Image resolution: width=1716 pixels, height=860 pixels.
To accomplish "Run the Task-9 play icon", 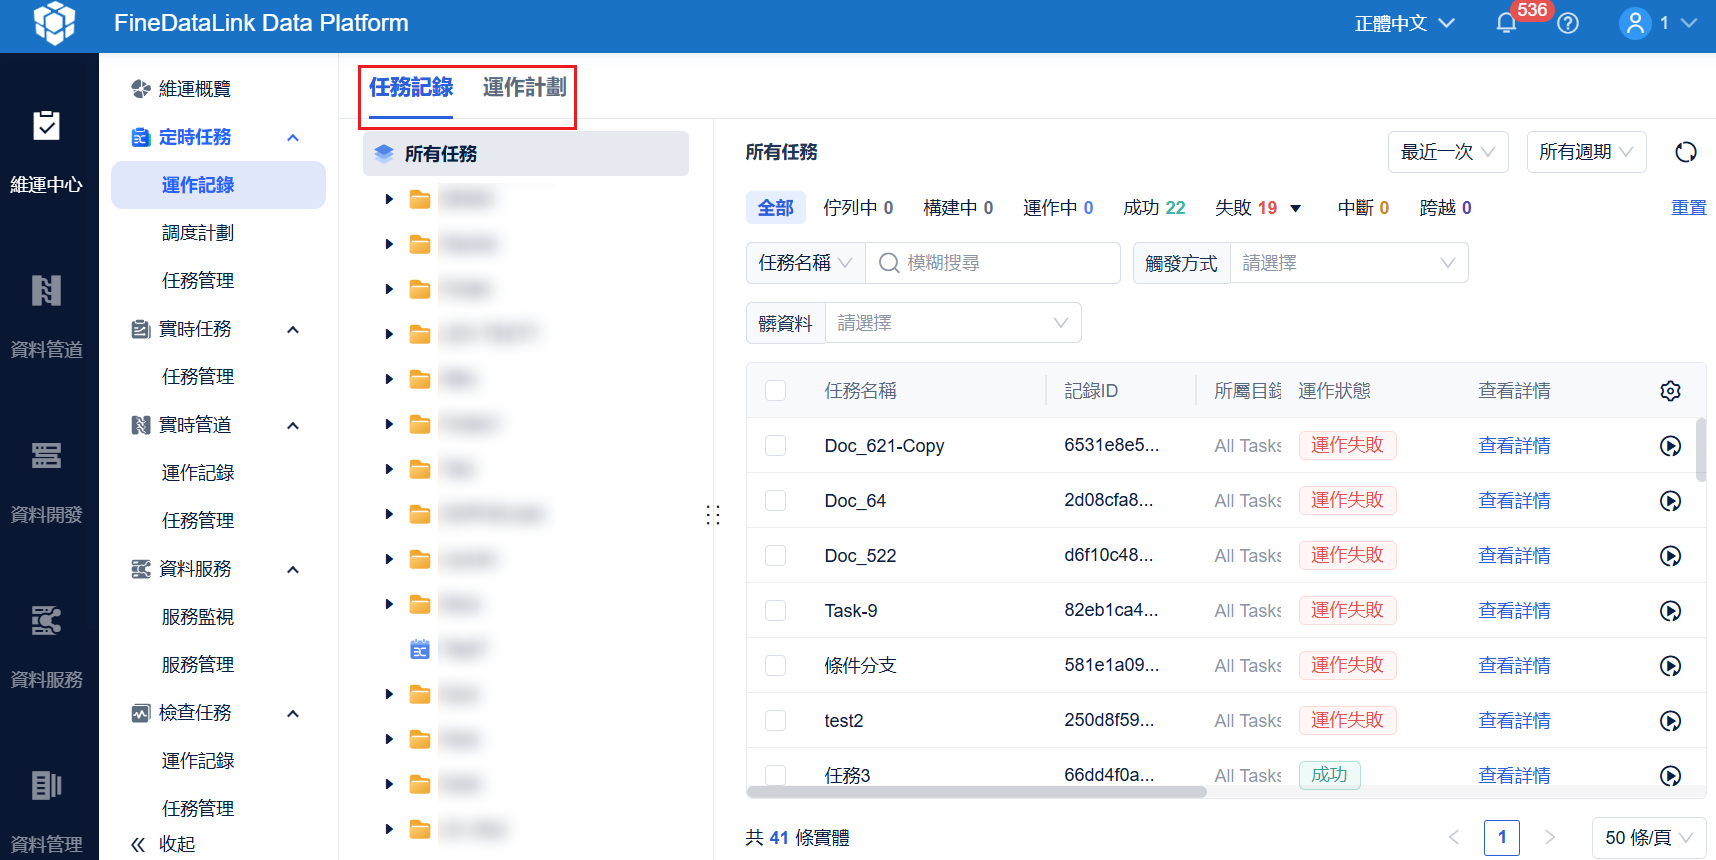I will (1670, 611).
